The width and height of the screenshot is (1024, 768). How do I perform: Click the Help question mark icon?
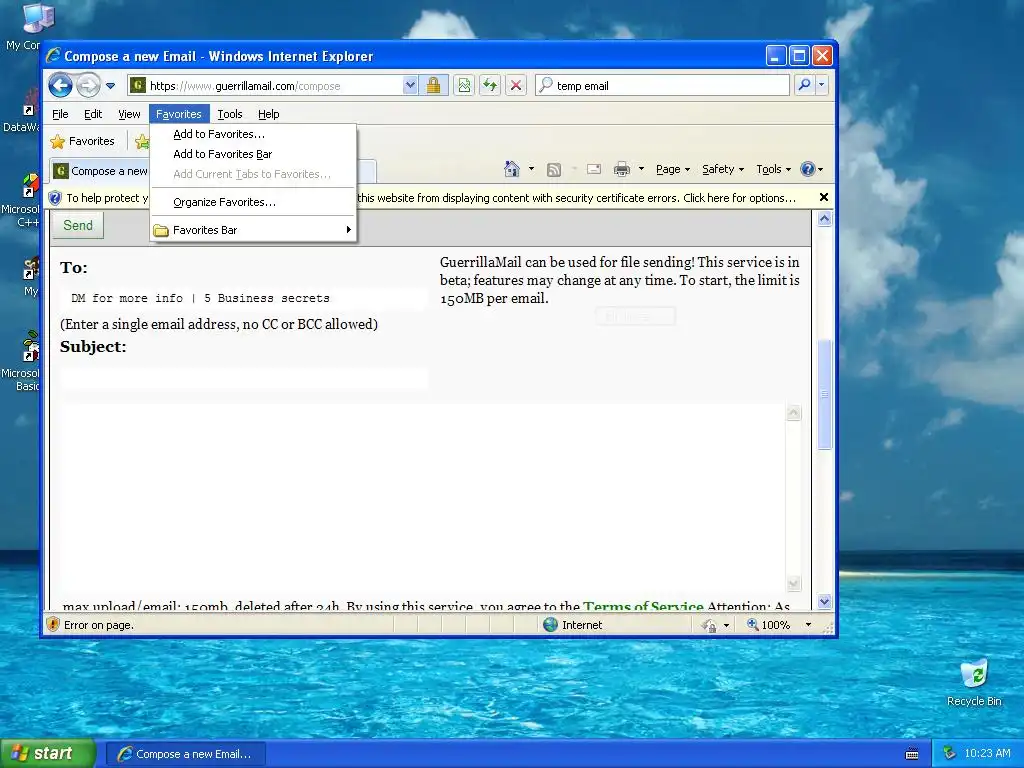click(x=808, y=169)
